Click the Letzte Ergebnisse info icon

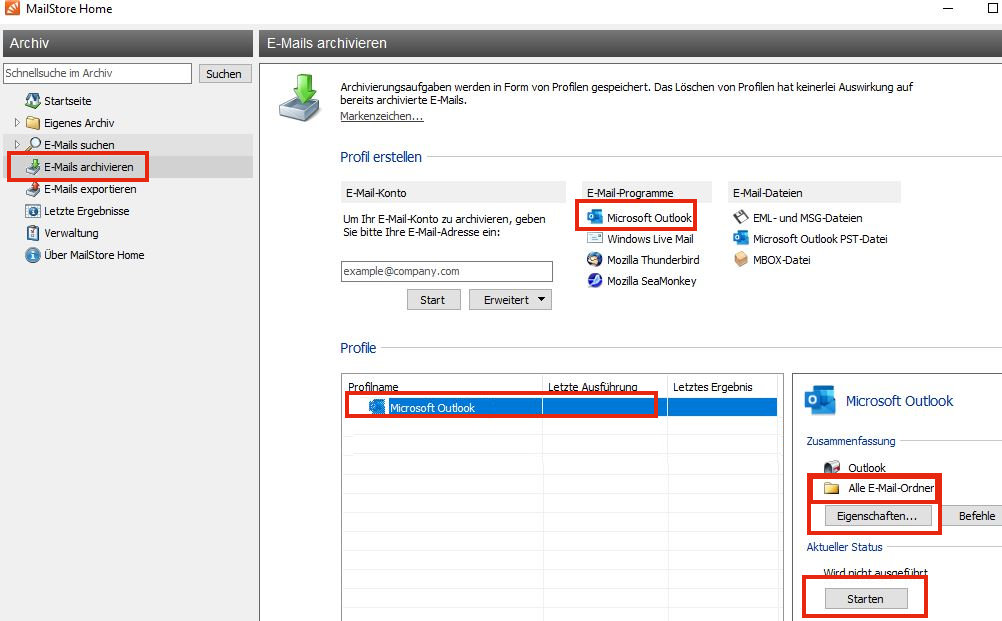(33, 211)
